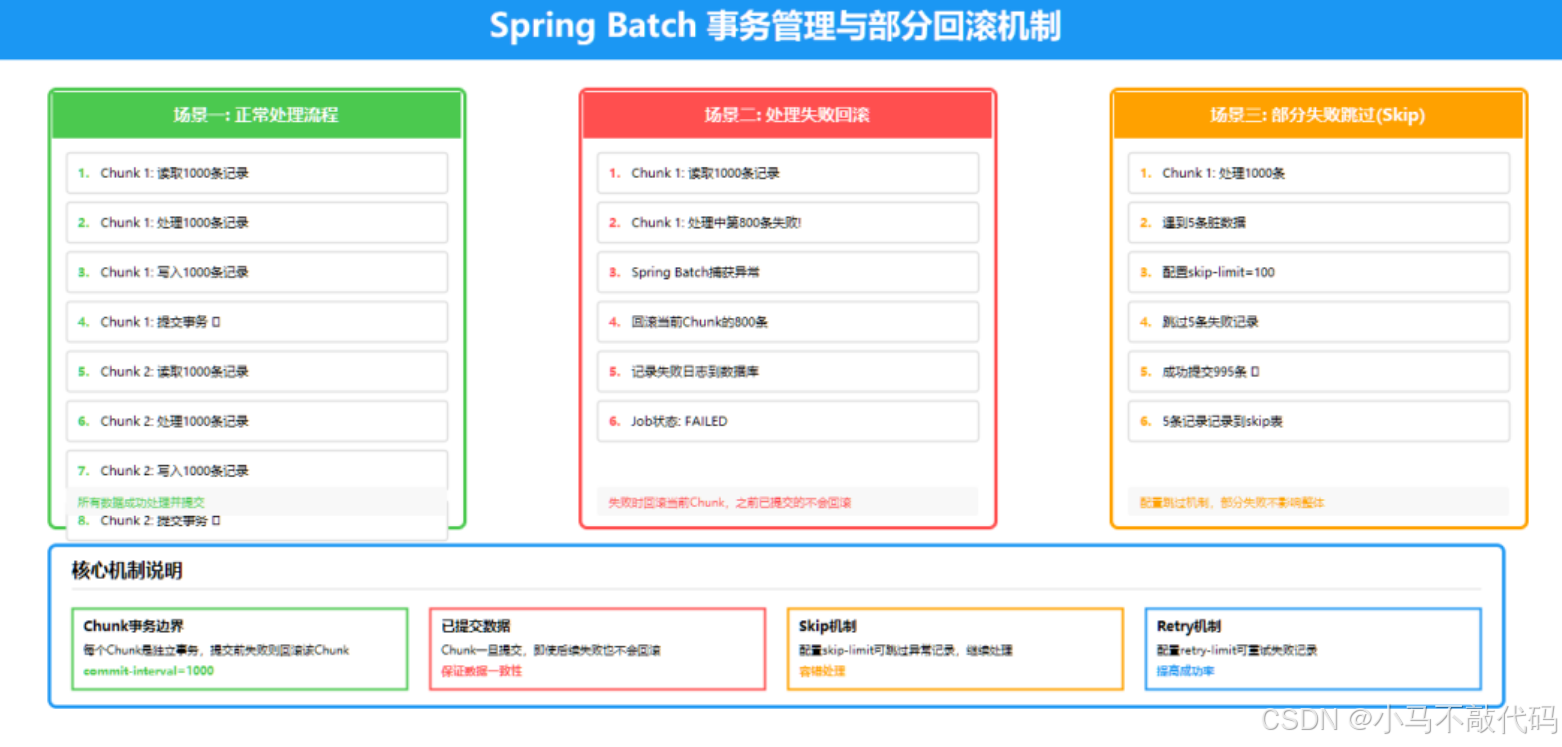1562x747 pixels.
Task: Select row '成功提交995条'
Action: (x=1319, y=371)
